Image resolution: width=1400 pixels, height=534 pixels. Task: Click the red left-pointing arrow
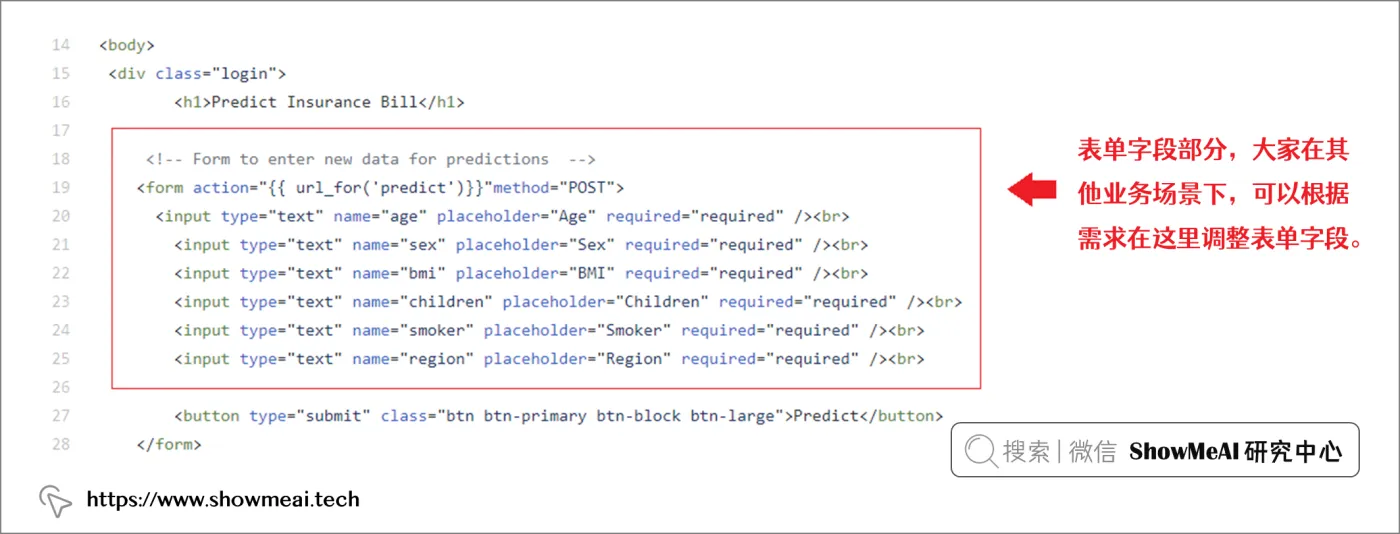point(1032,189)
